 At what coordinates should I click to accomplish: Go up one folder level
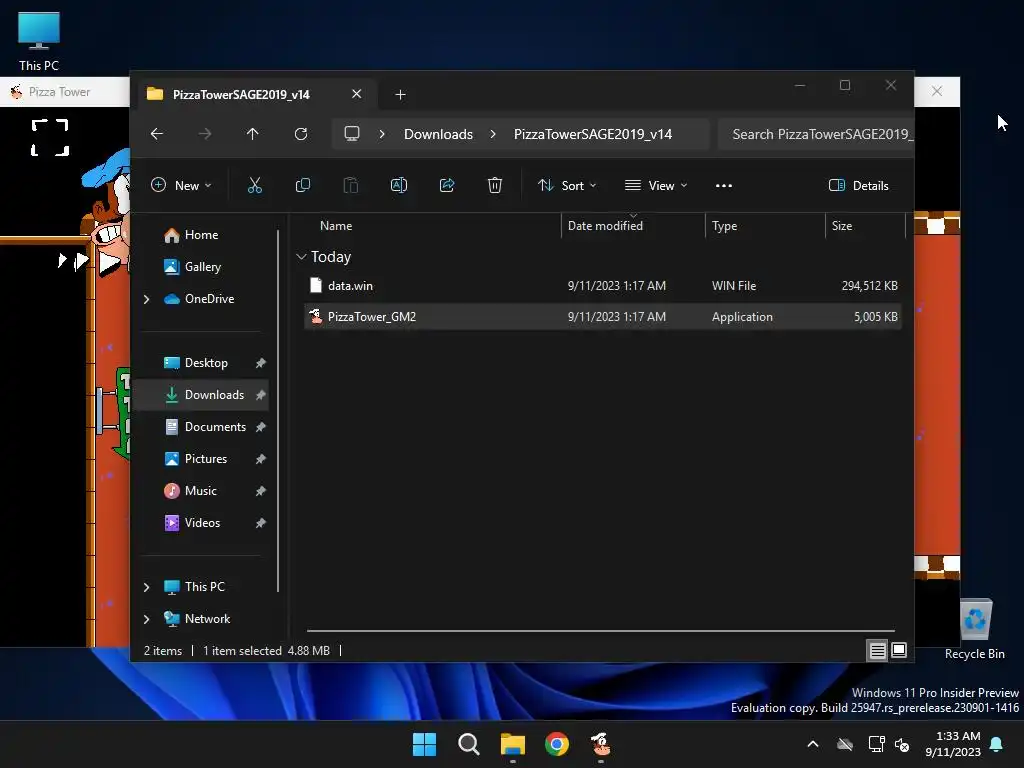pos(253,134)
